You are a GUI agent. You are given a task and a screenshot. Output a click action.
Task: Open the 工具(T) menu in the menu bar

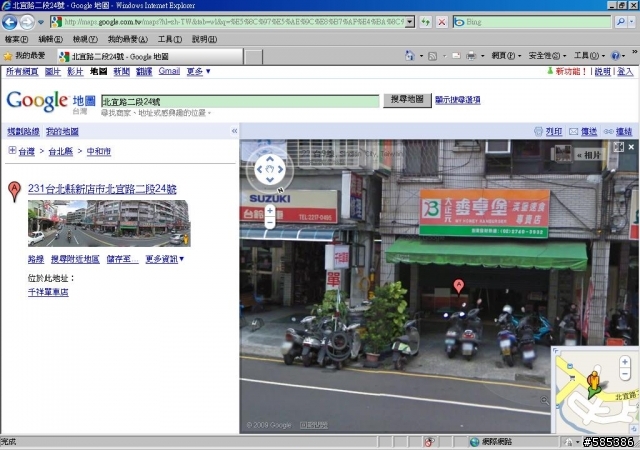pos(170,39)
